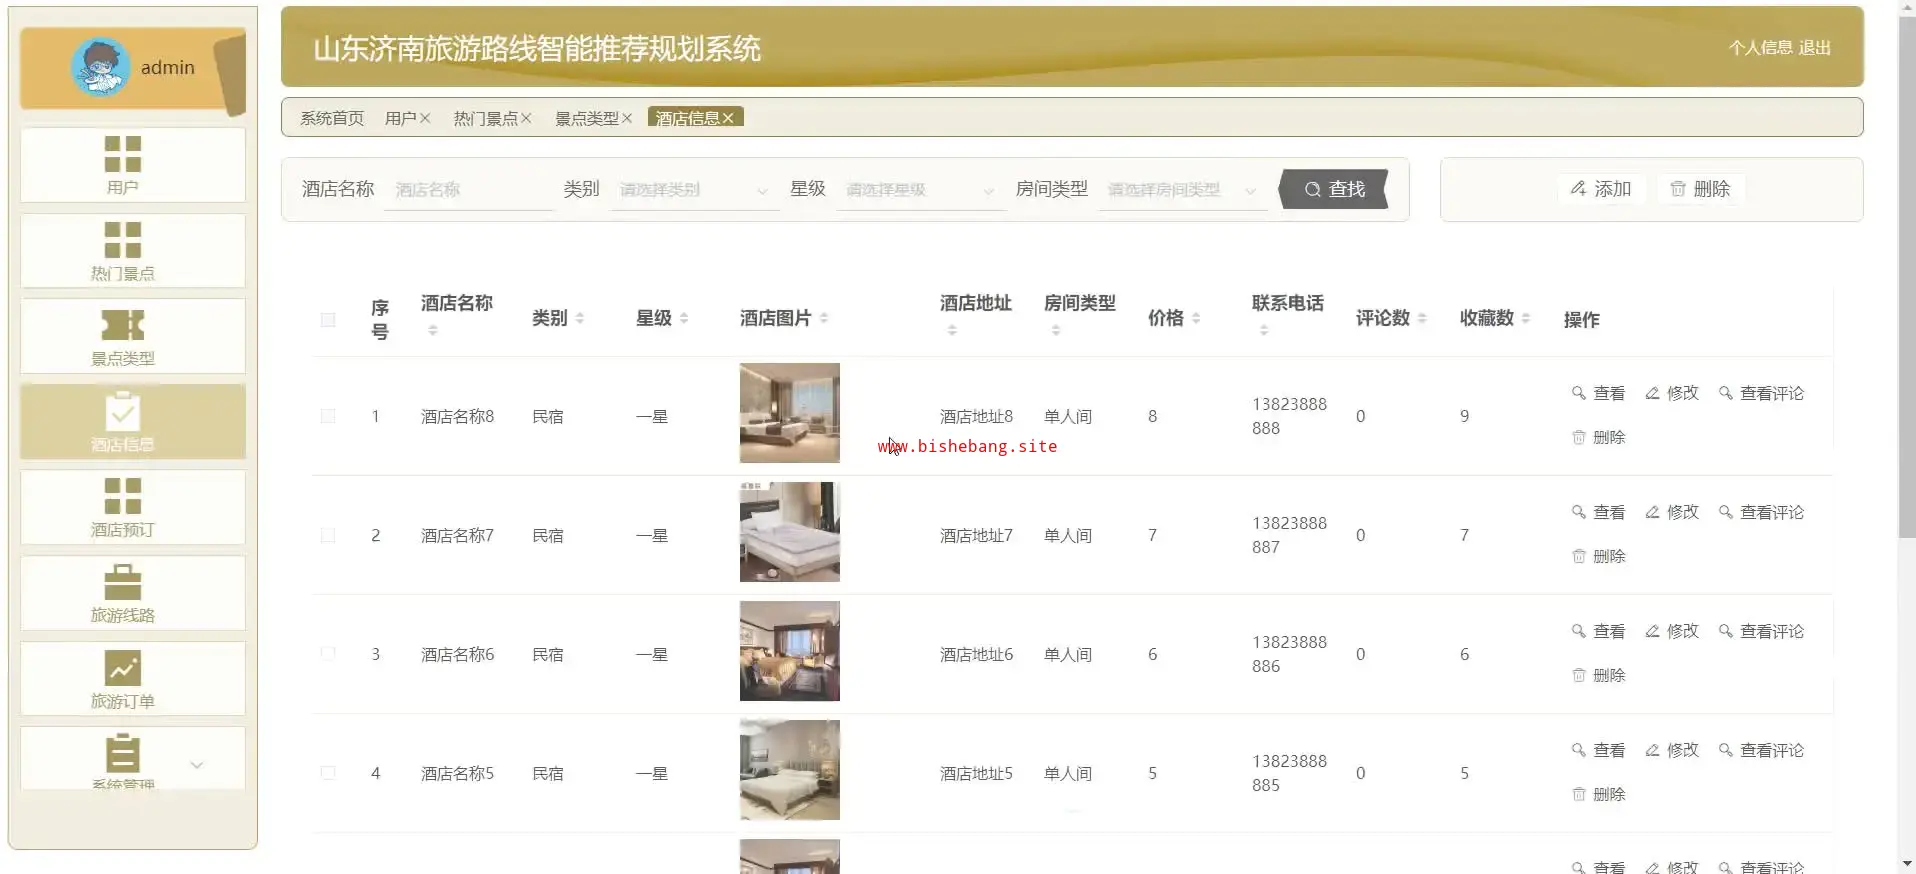Click the 删除 button in the top toolbar

point(1701,189)
